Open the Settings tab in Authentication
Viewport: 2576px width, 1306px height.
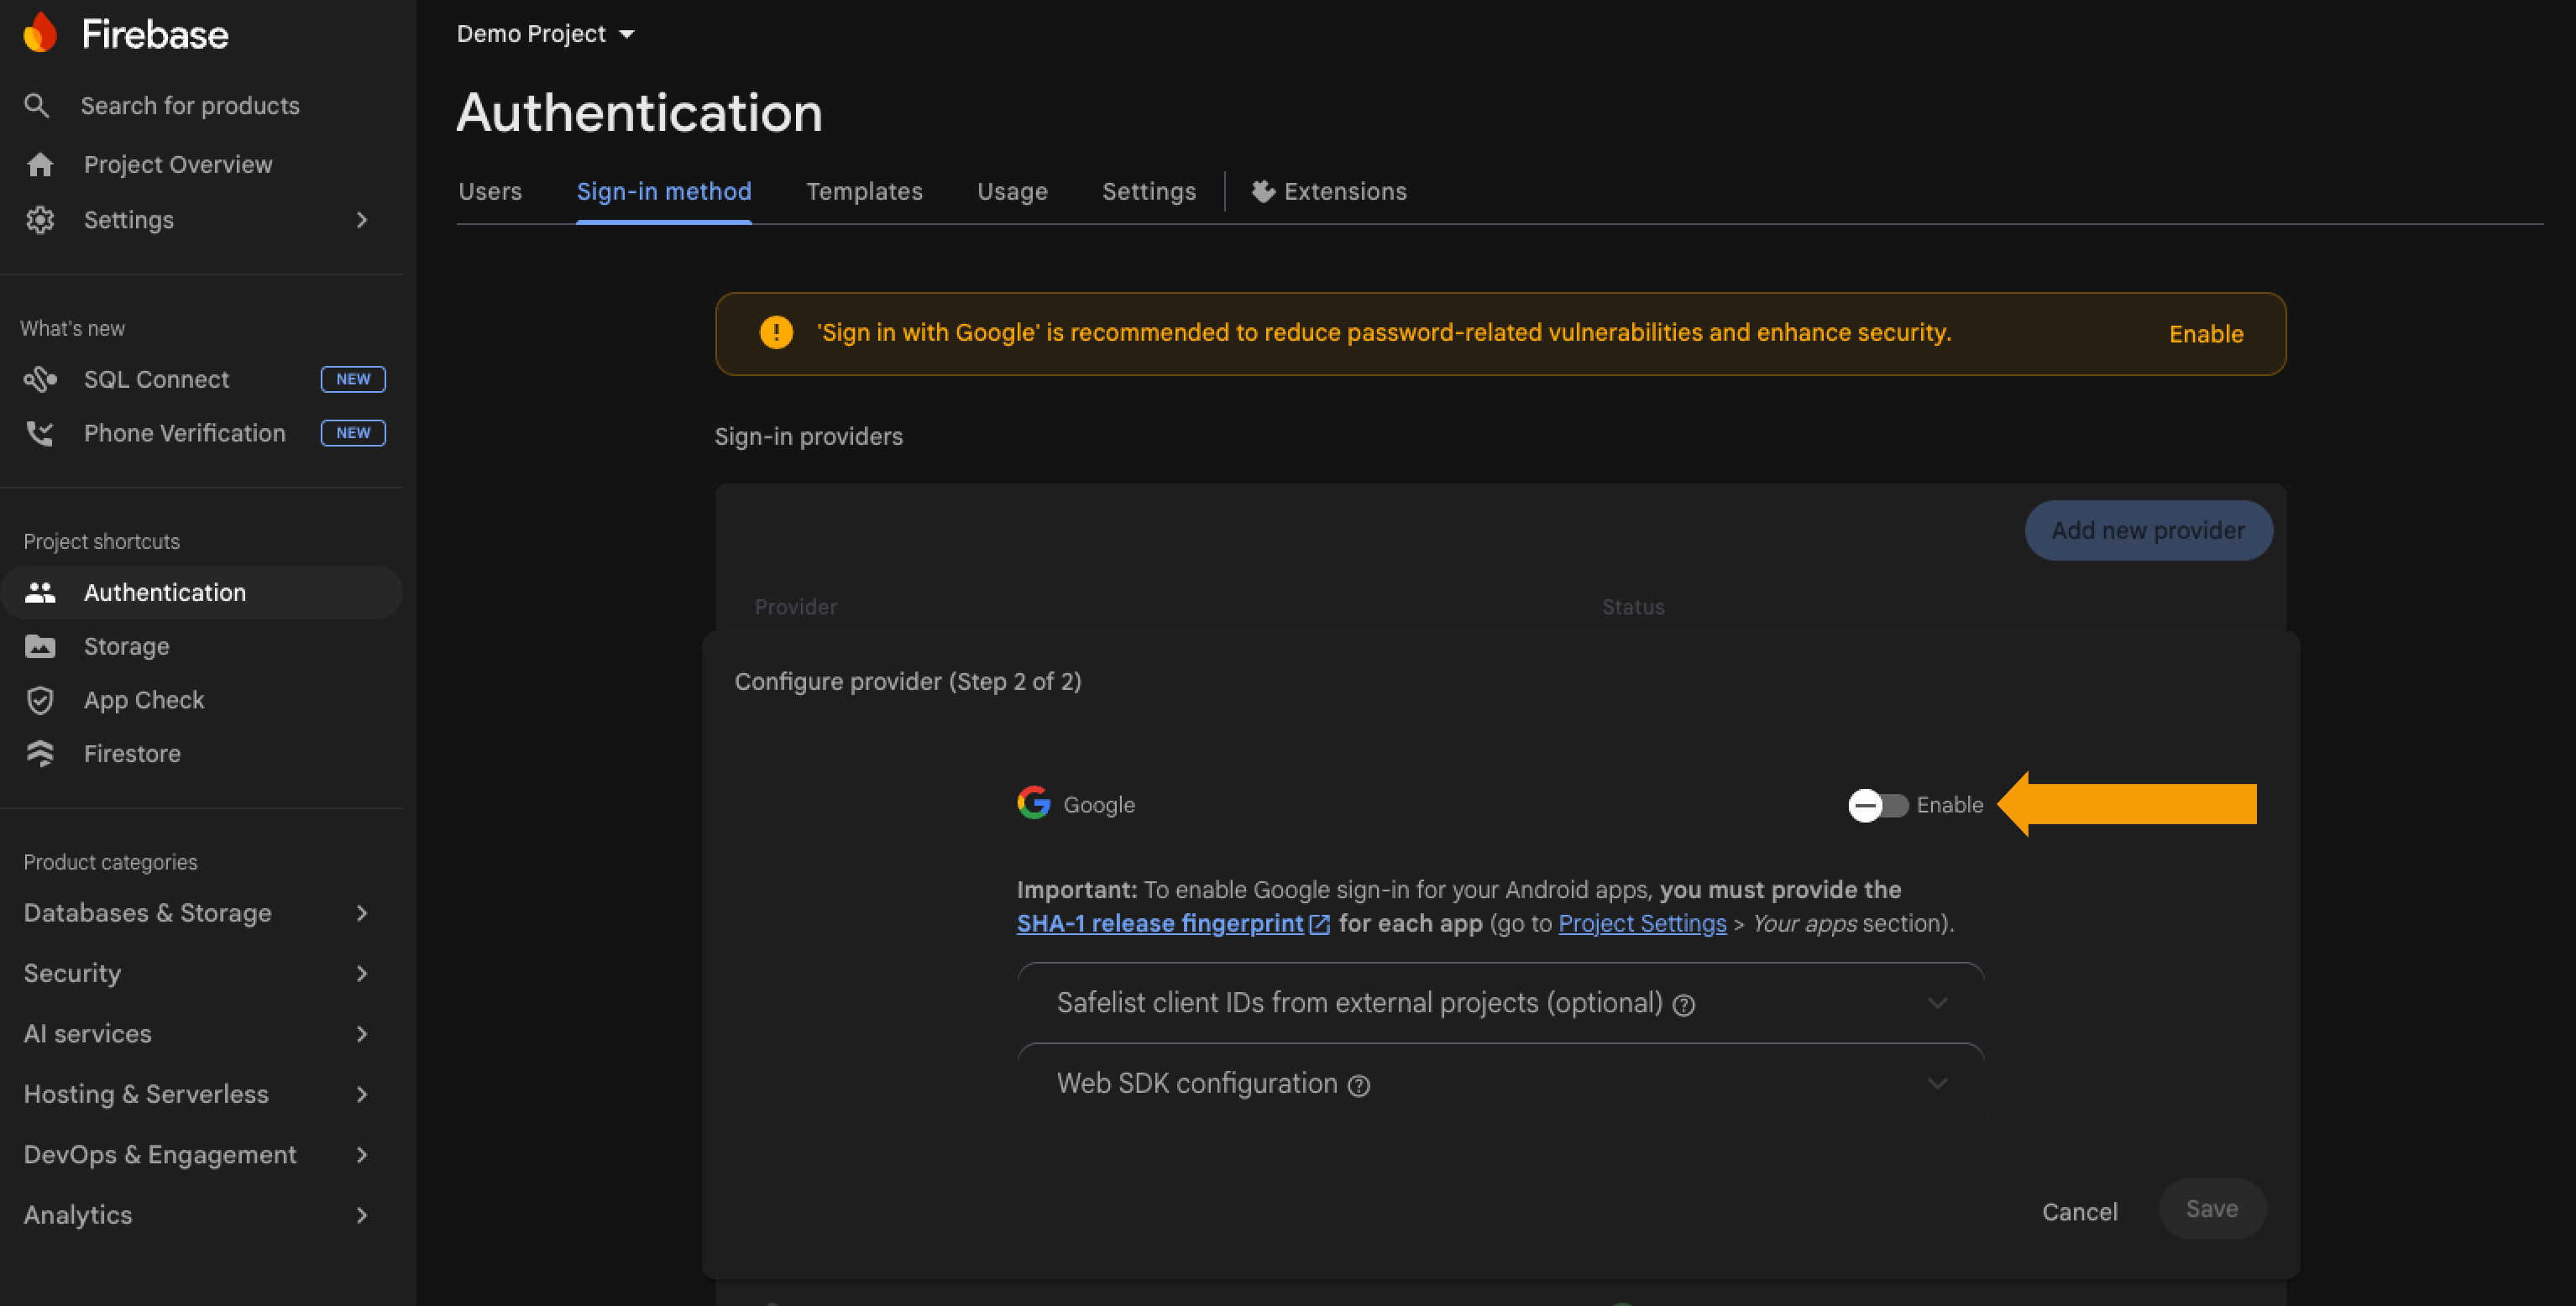point(1149,191)
